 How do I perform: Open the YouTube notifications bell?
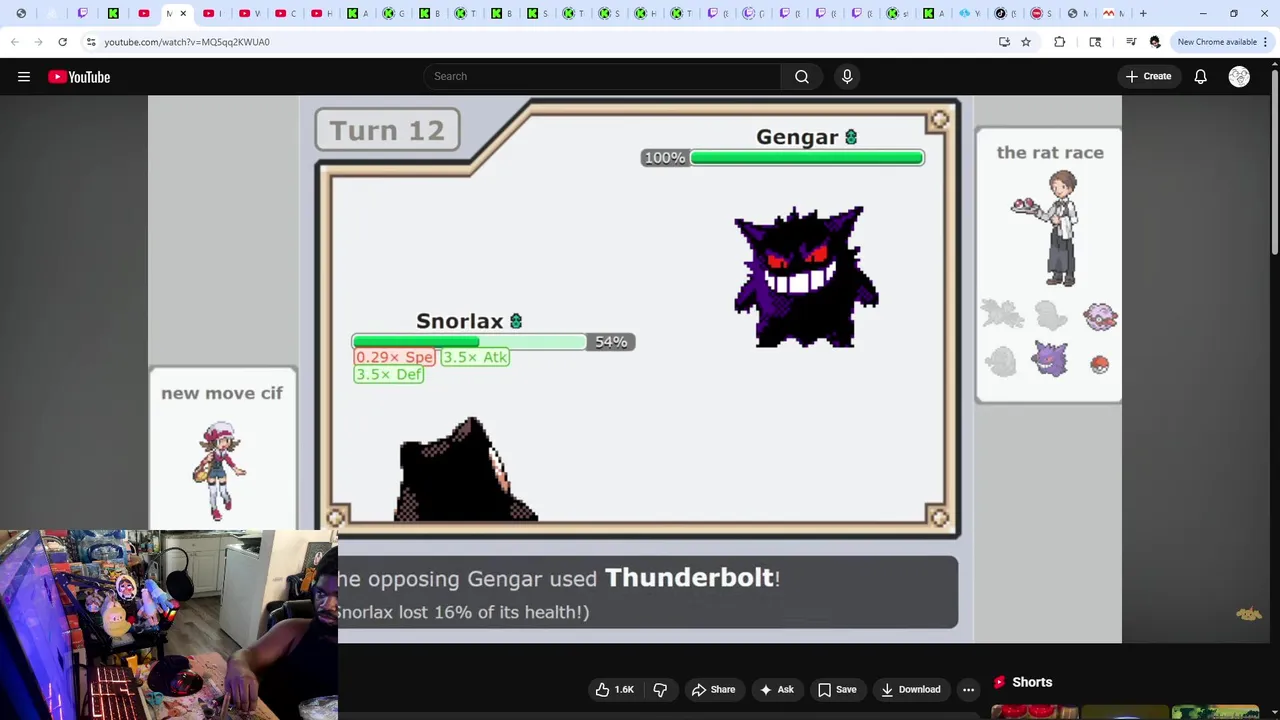tap(1201, 77)
